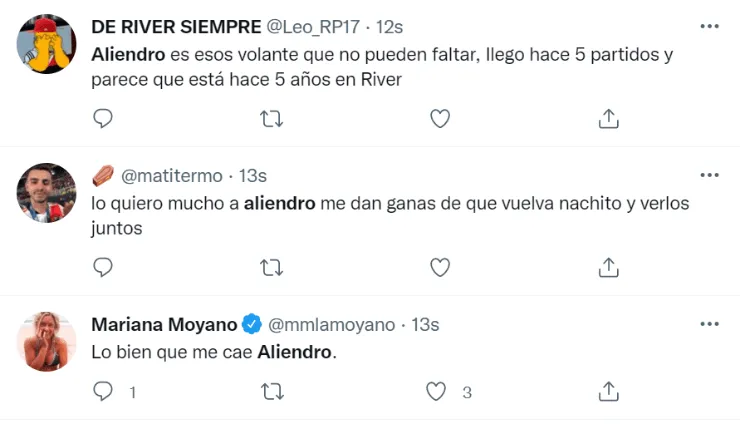Image resolution: width=740 pixels, height=429 pixels.
Task: Reply to the @matitermo tweet
Action: 102,267
